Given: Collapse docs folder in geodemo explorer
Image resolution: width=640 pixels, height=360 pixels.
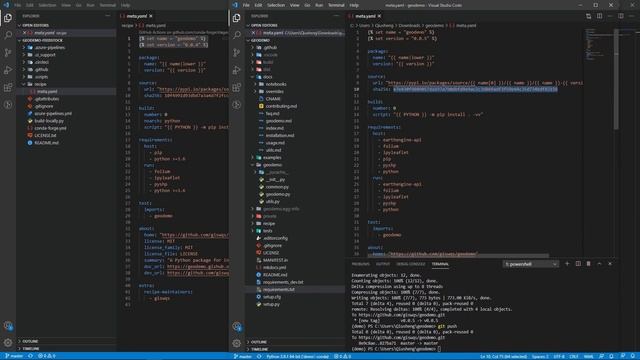Looking at the screenshot, I should 267,77.
